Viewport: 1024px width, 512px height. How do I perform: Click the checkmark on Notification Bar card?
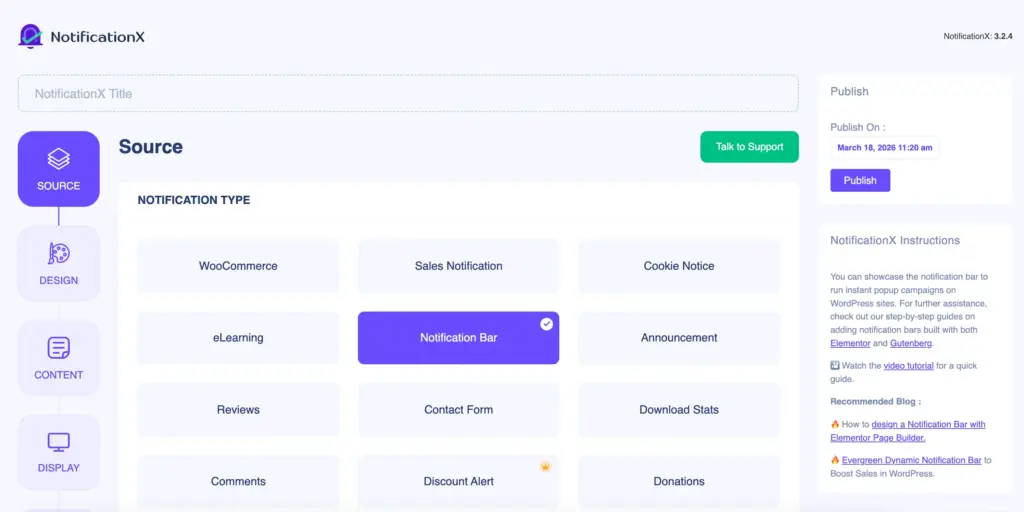click(547, 324)
